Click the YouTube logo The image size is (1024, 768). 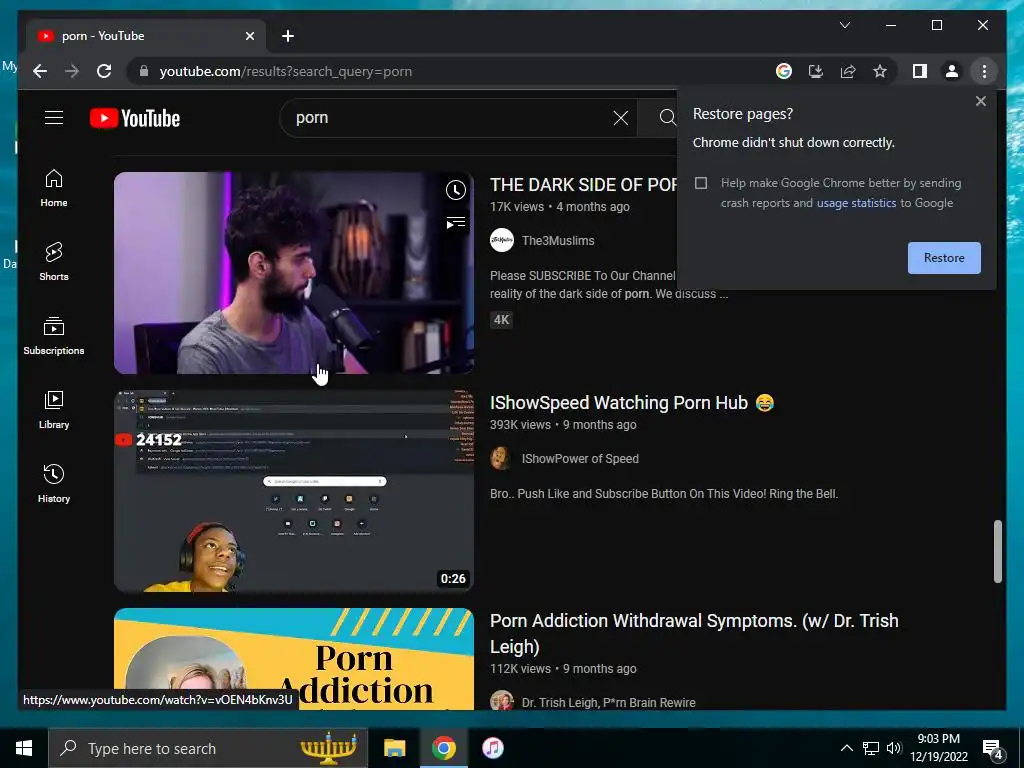point(135,118)
